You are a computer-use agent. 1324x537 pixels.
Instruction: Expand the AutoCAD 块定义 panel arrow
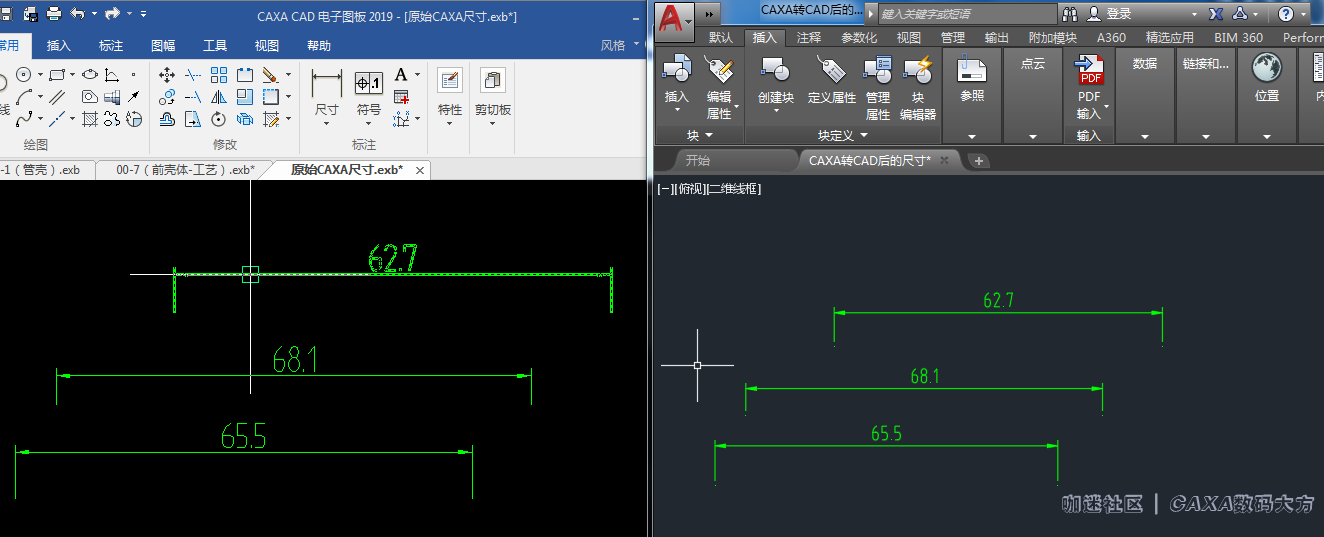(862, 135)
